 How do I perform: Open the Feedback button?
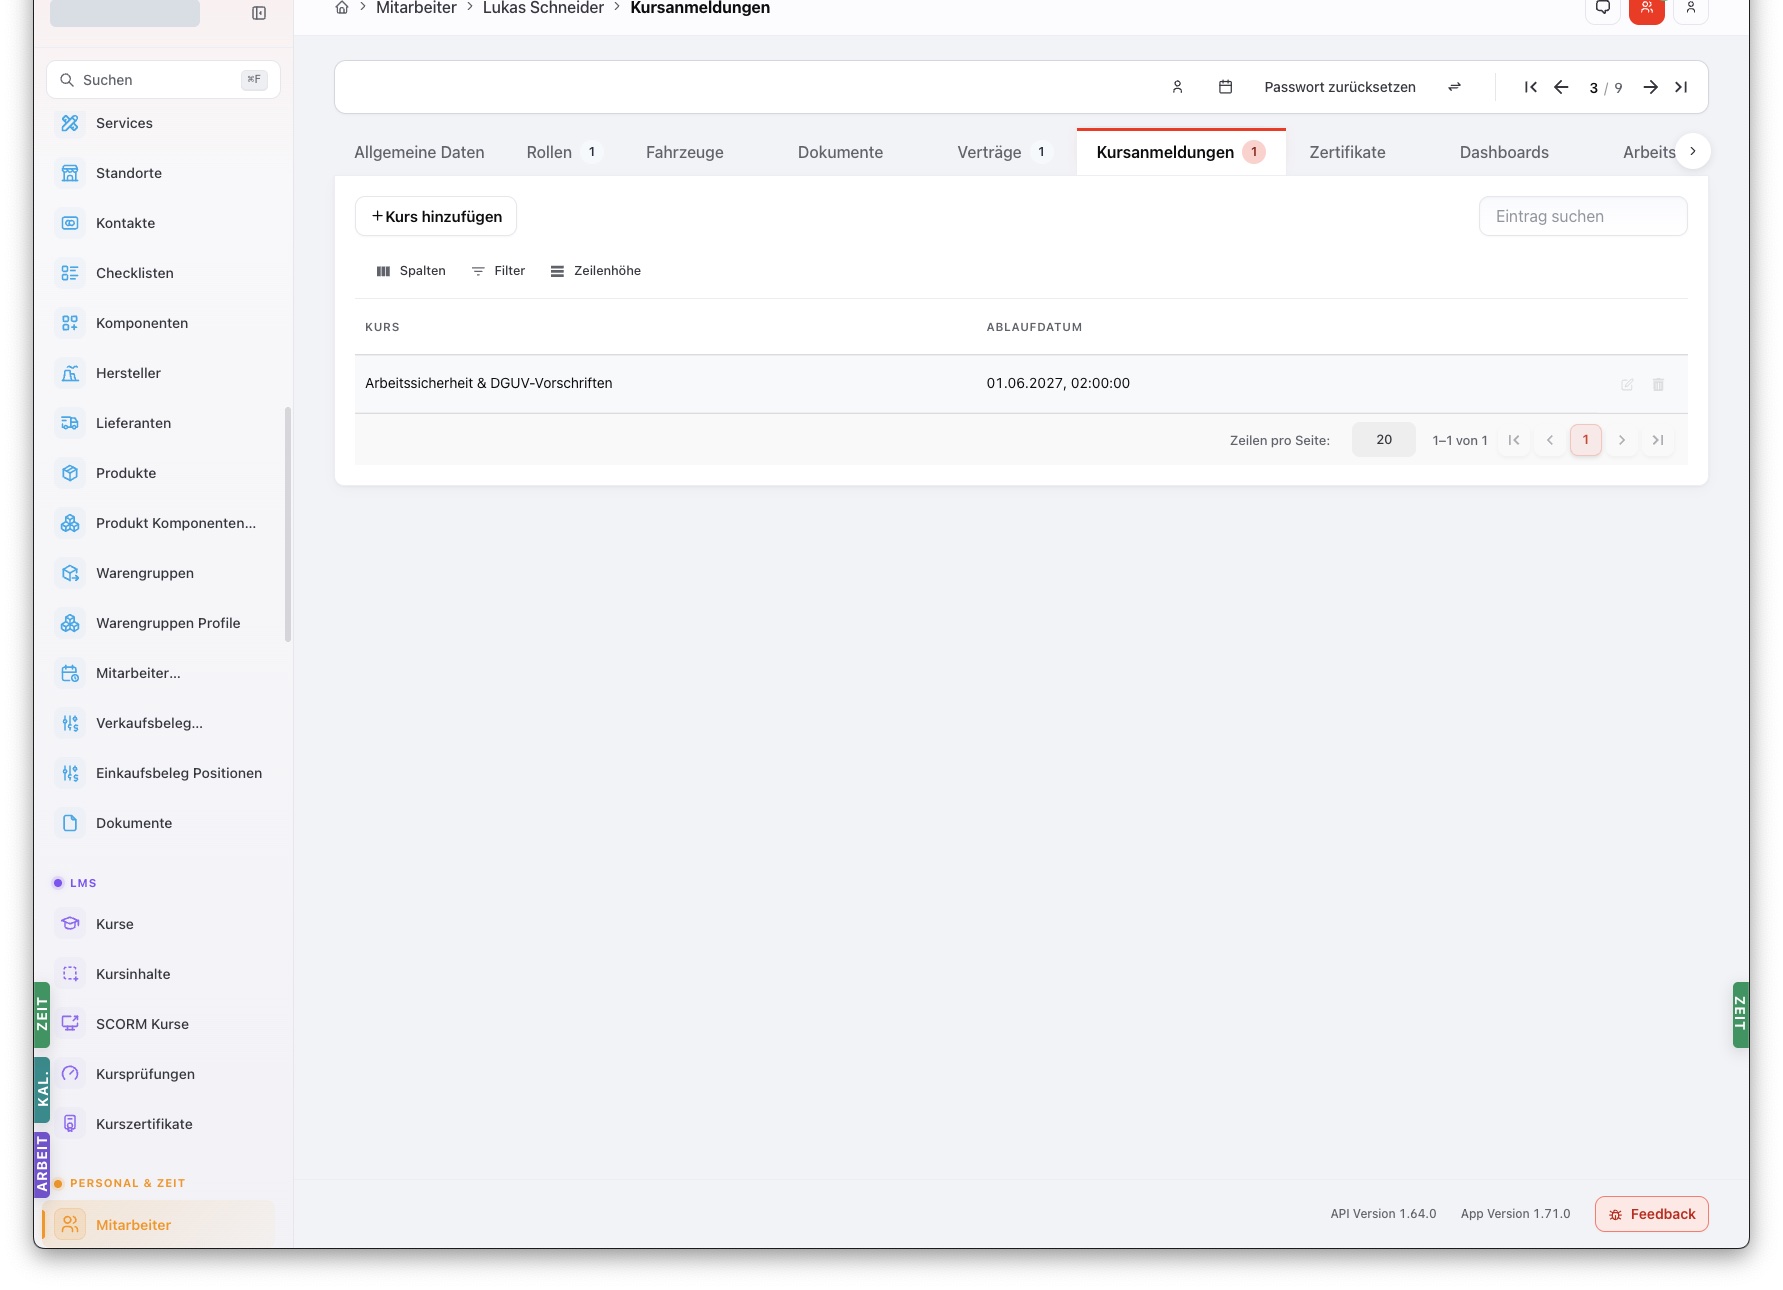click(x=1651, y=1214)
